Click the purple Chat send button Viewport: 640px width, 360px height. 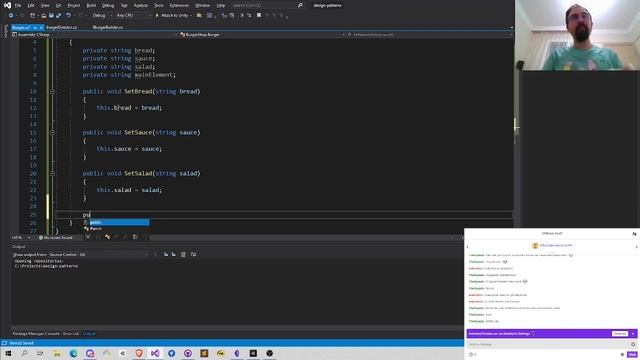pos(632,354)
